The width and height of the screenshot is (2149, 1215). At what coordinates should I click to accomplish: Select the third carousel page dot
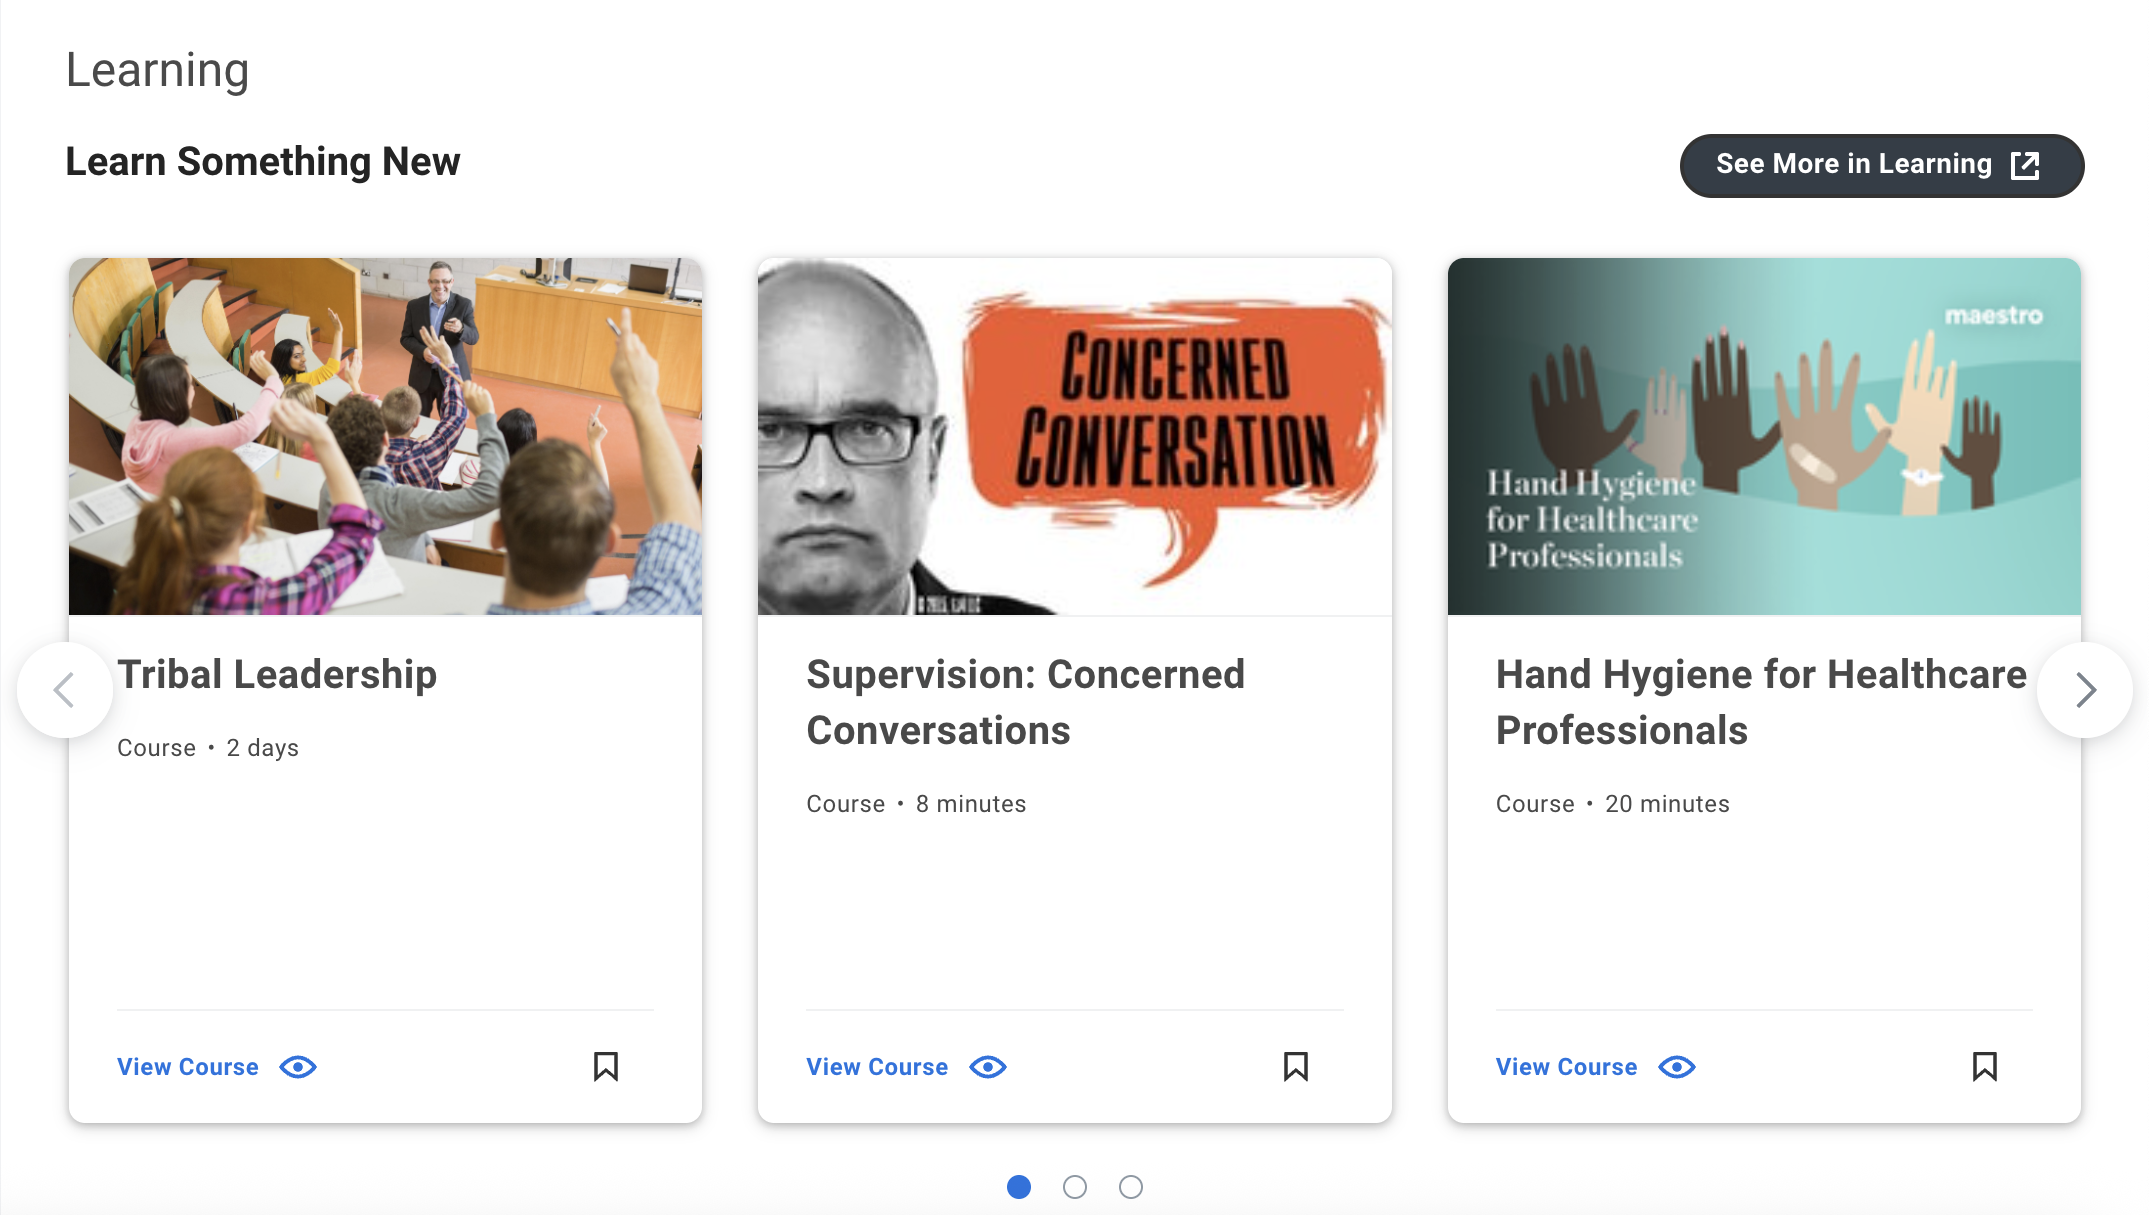(x=1131, y=1187)
